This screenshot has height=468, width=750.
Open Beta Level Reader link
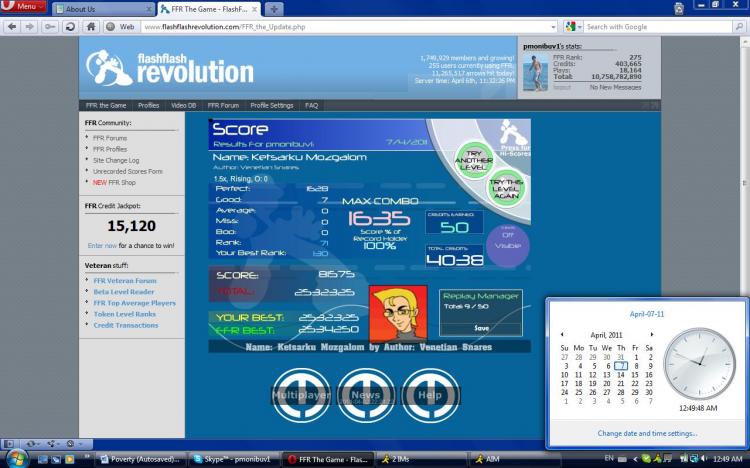(x=124, y=292)
